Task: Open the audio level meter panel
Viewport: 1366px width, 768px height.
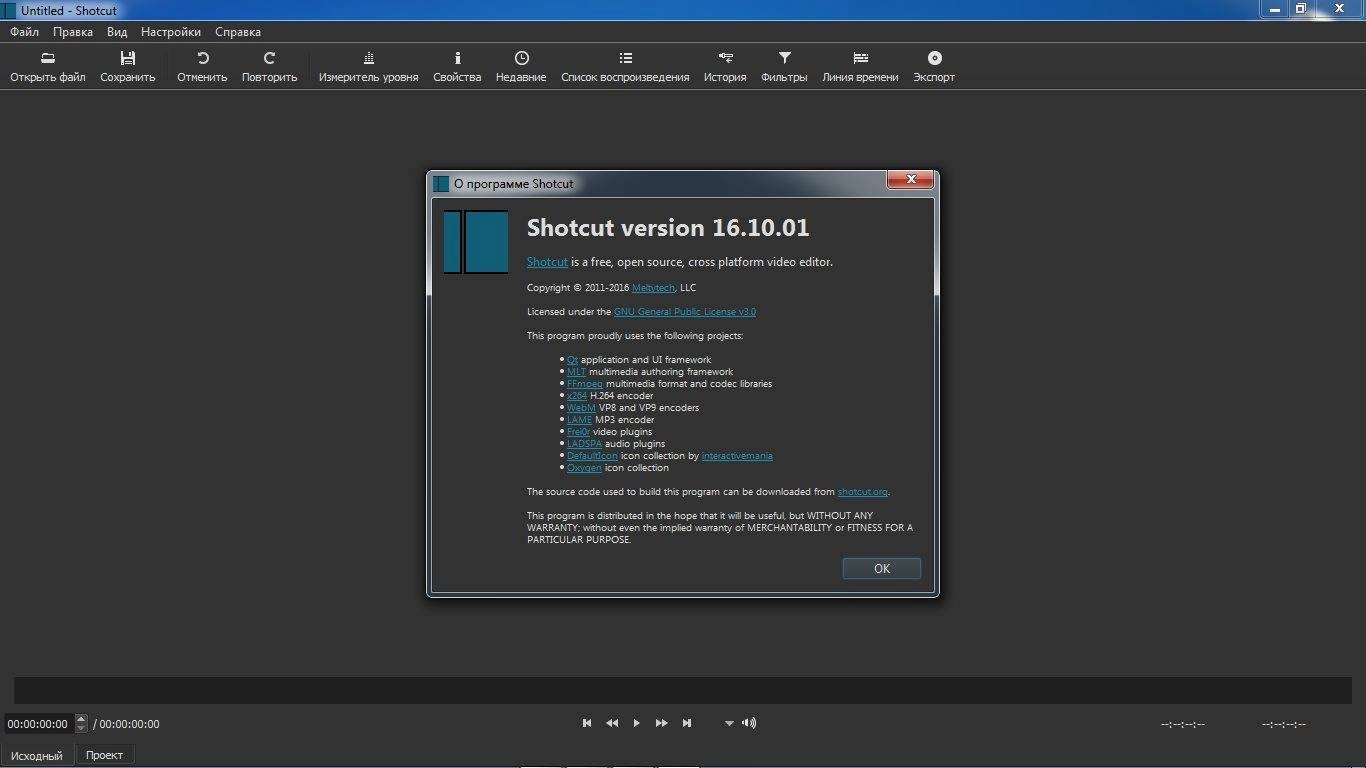Action: 368,67
